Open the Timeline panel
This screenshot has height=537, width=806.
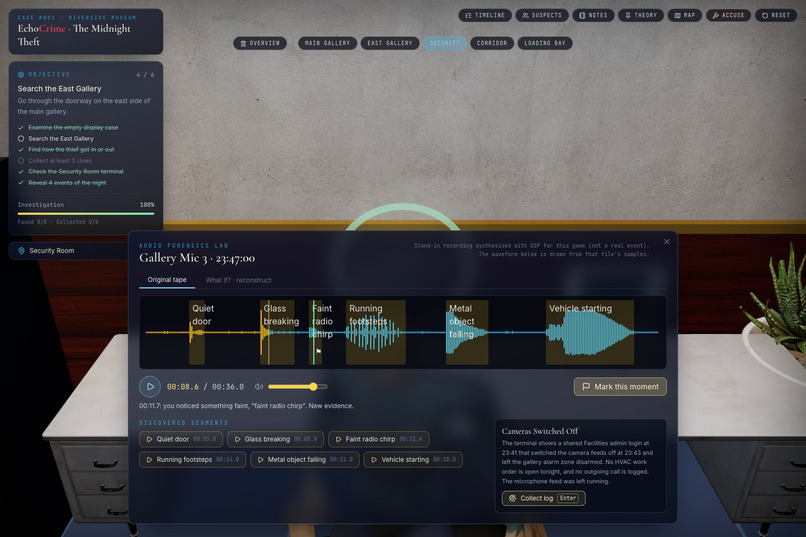(485, 15)
